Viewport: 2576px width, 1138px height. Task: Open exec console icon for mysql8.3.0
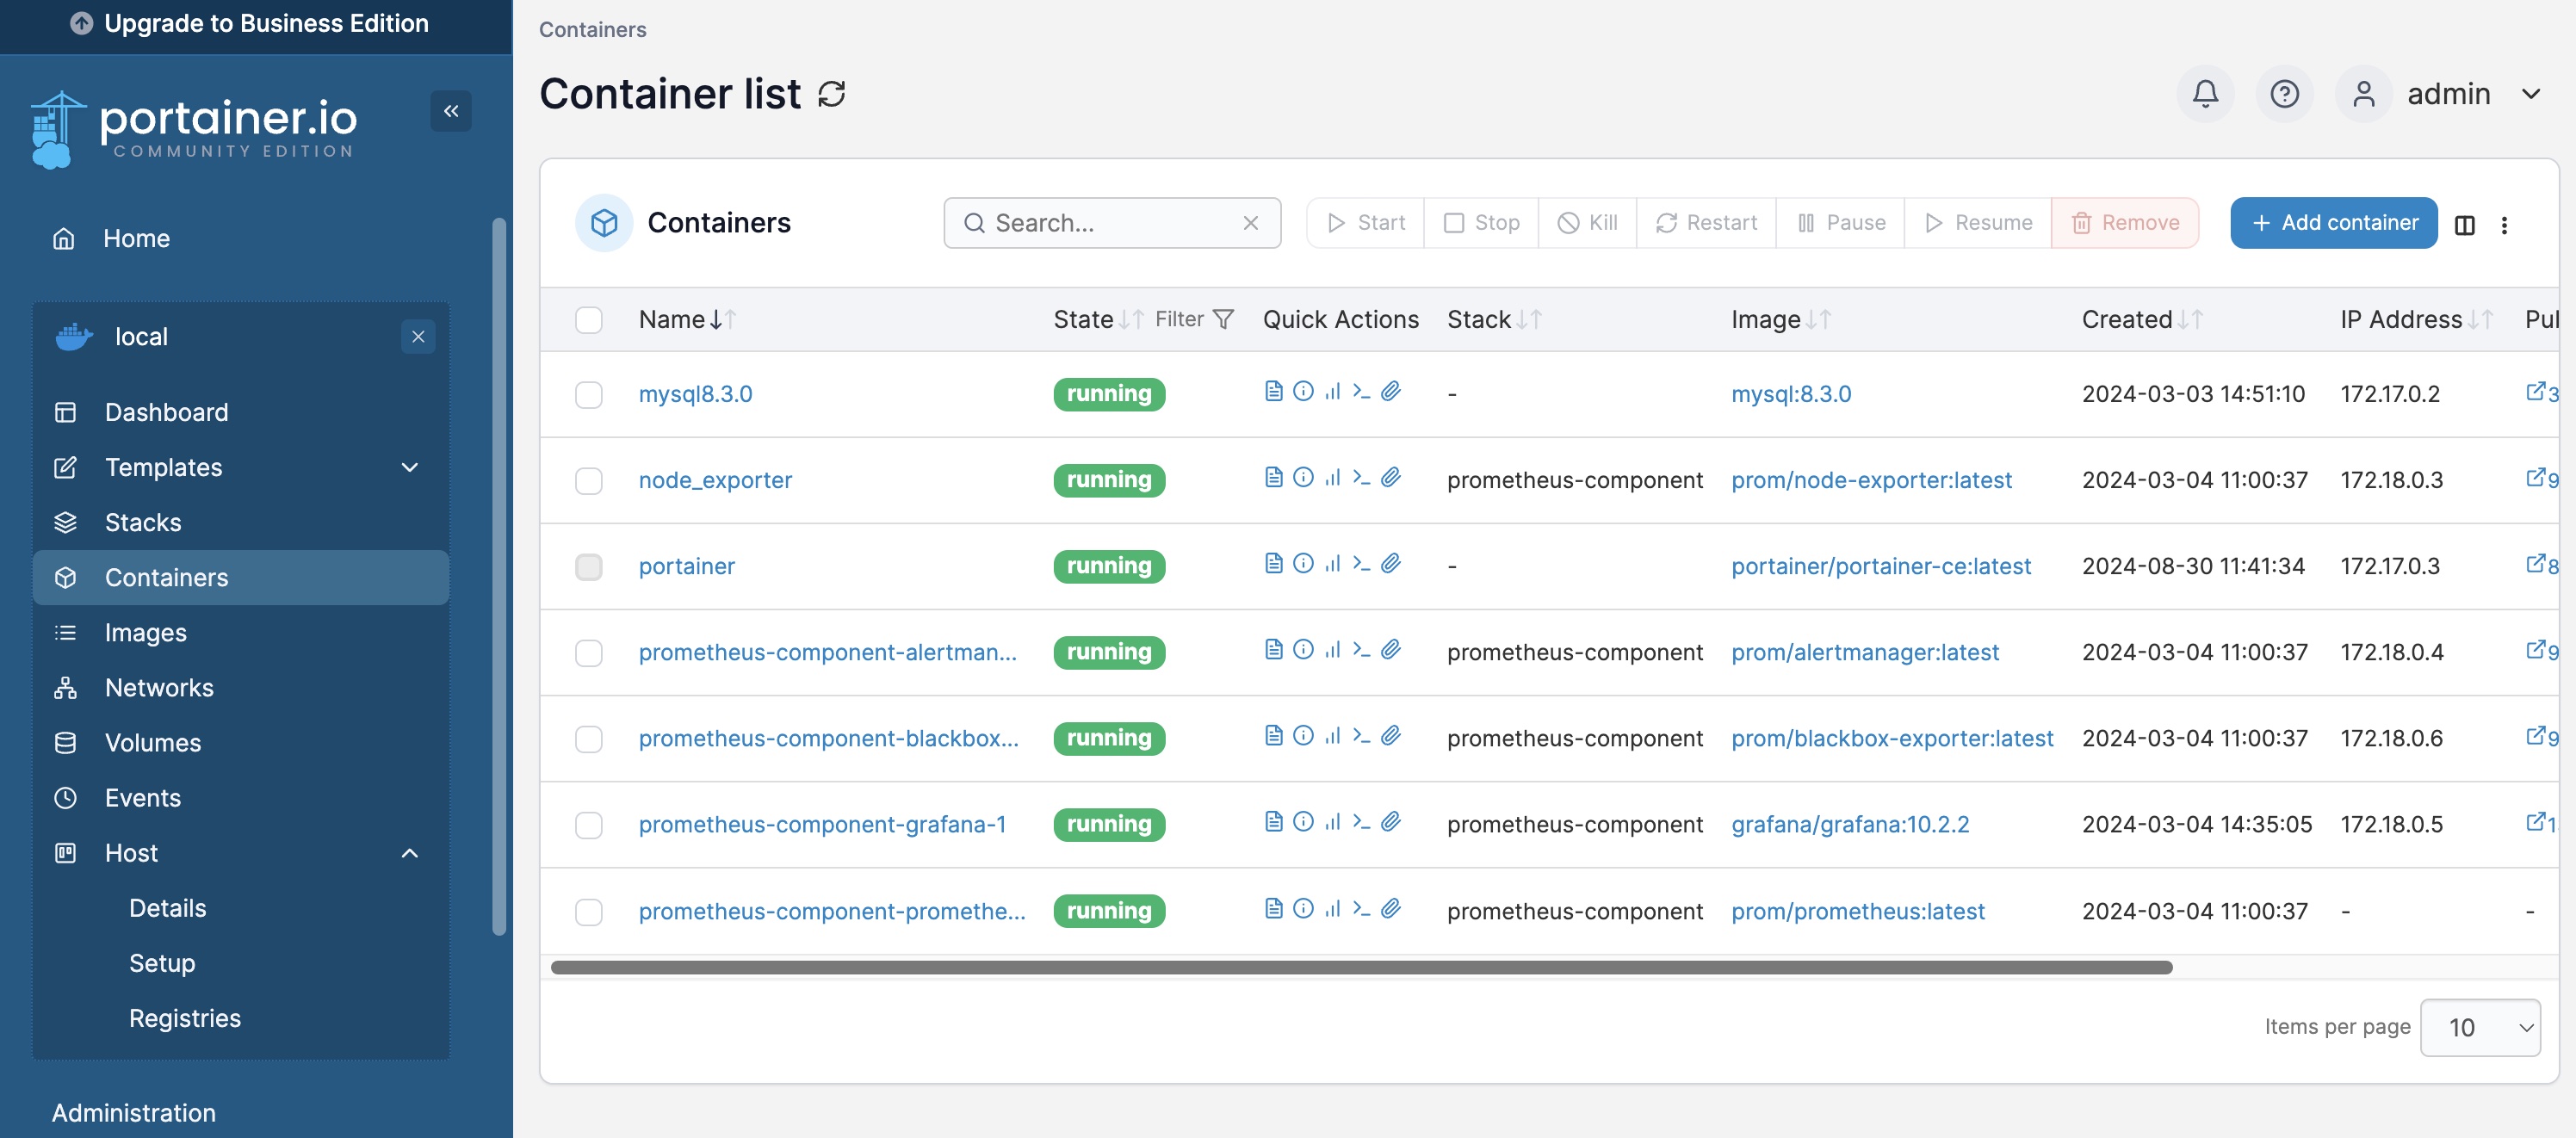pyautogui.click(x=1361, y=391)
